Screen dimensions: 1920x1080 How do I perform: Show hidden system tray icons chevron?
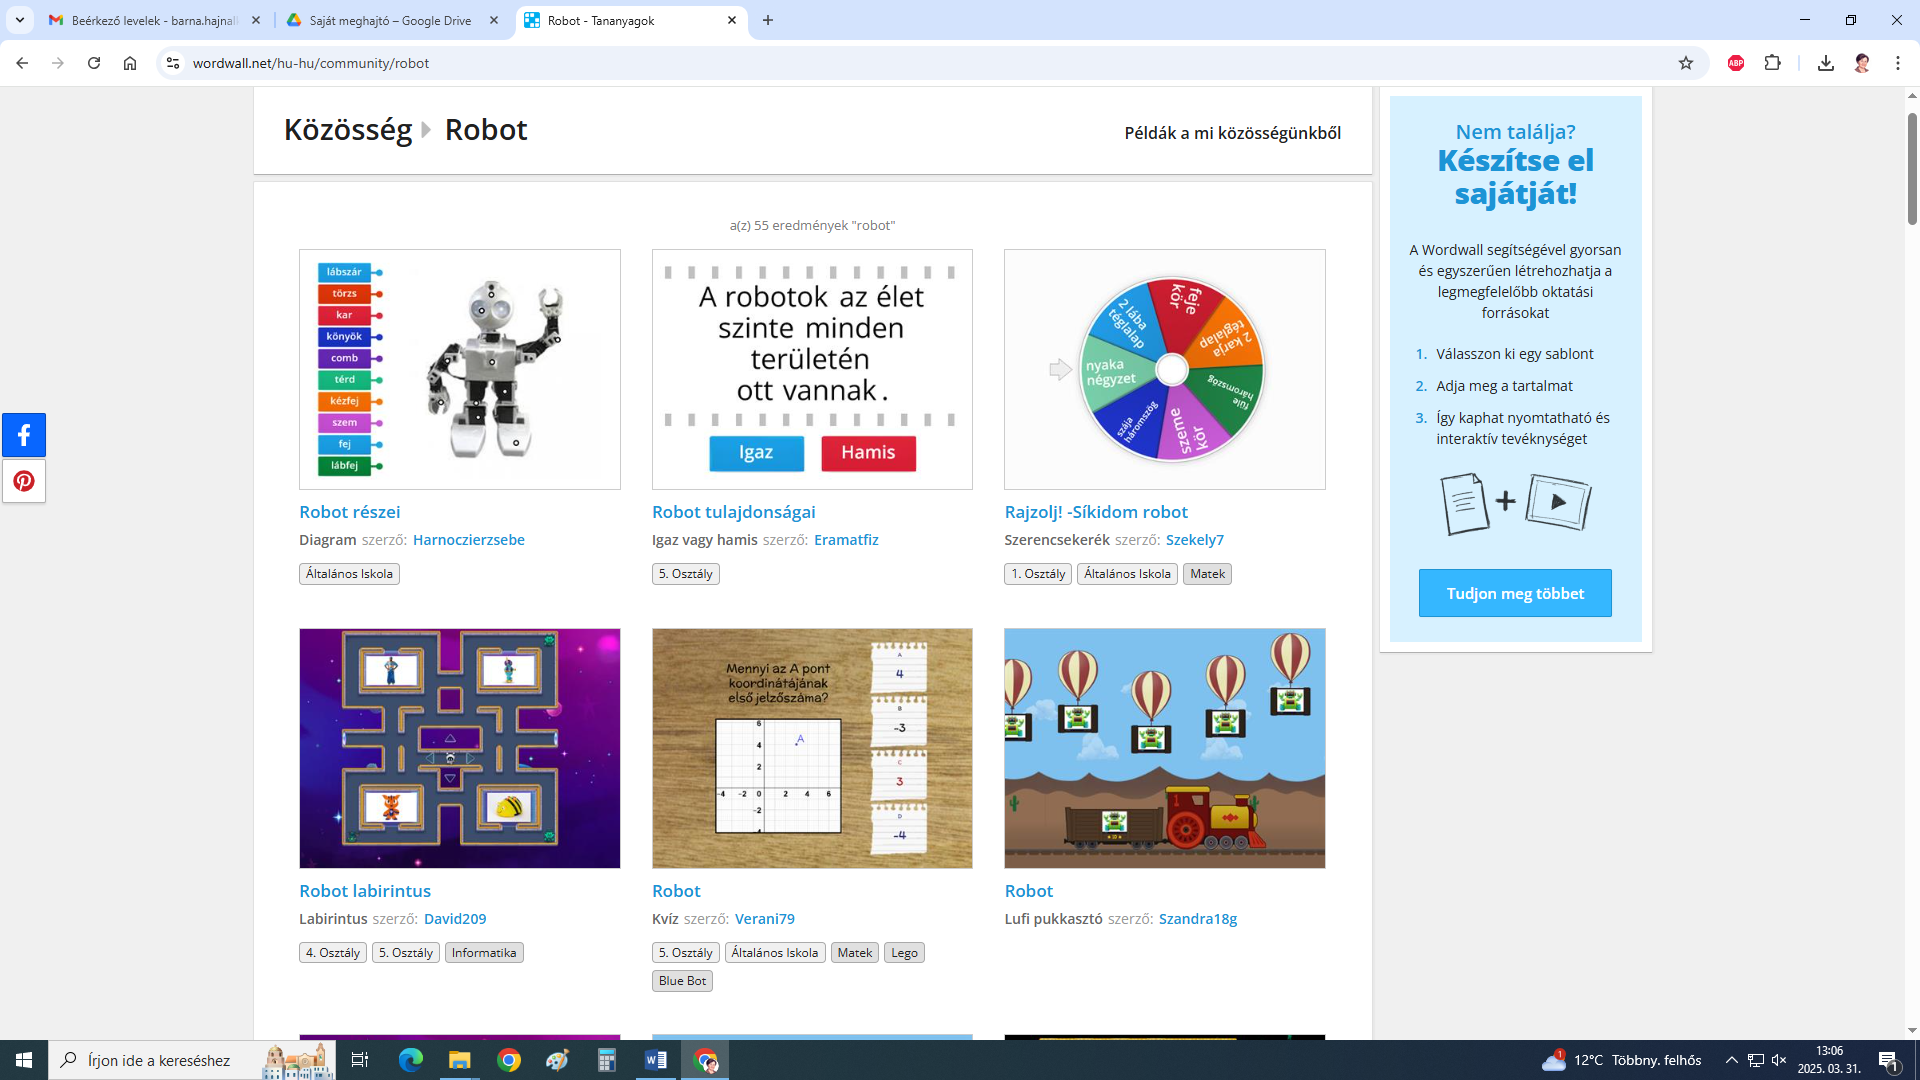(x=1732, y=1060)
